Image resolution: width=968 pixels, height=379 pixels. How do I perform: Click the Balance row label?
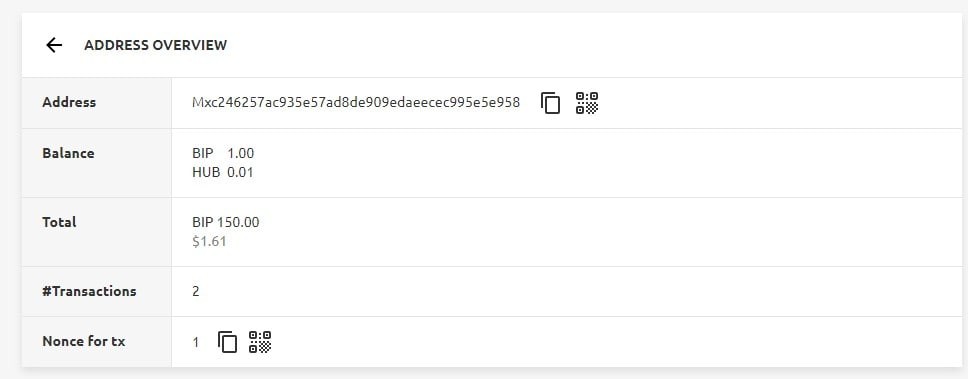pos(68,153)
